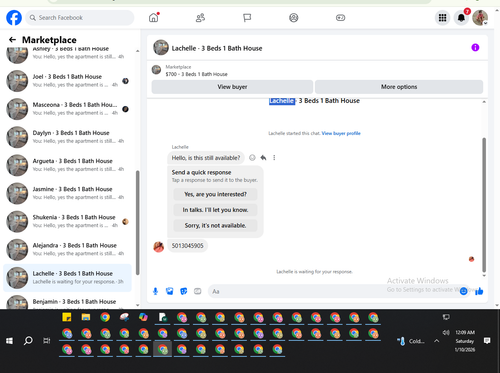This screenshot has width=500, height=373.
Task: Send 'Yes, are you interested?' quick response
Action: (215, 194)
